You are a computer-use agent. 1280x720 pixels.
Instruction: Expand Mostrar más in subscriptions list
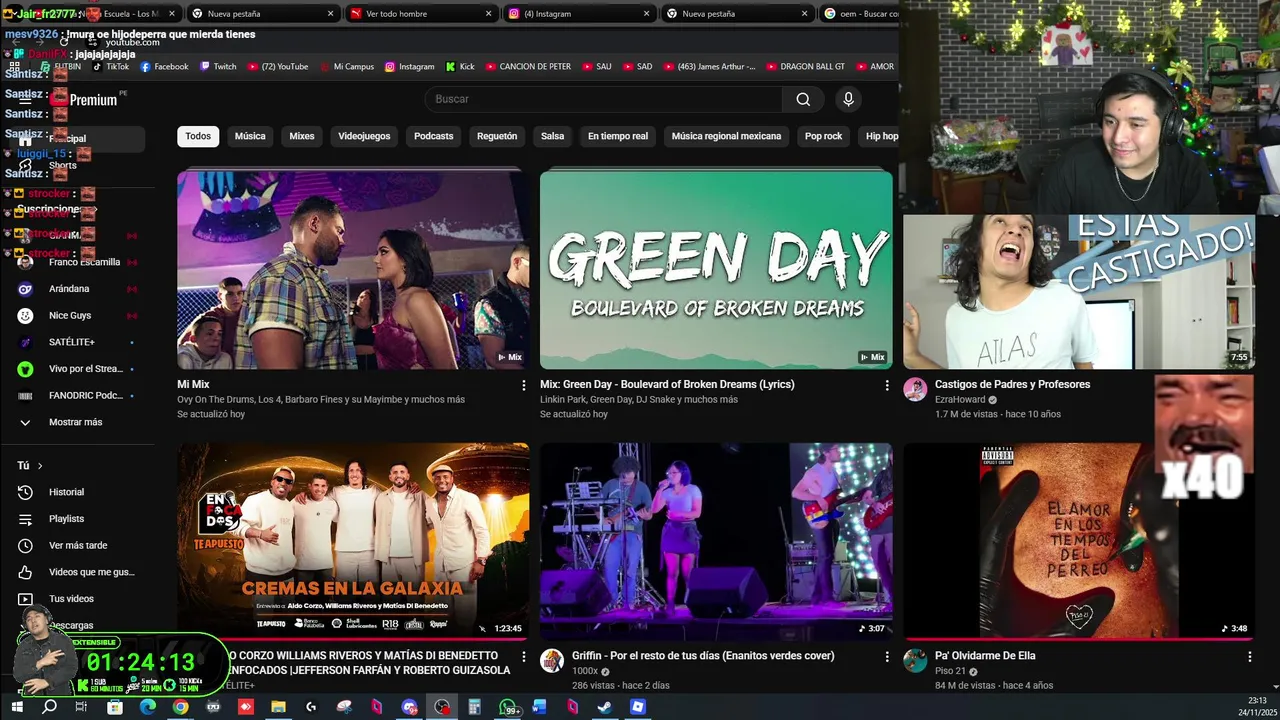pyautogui.click(x=77, y=422)
